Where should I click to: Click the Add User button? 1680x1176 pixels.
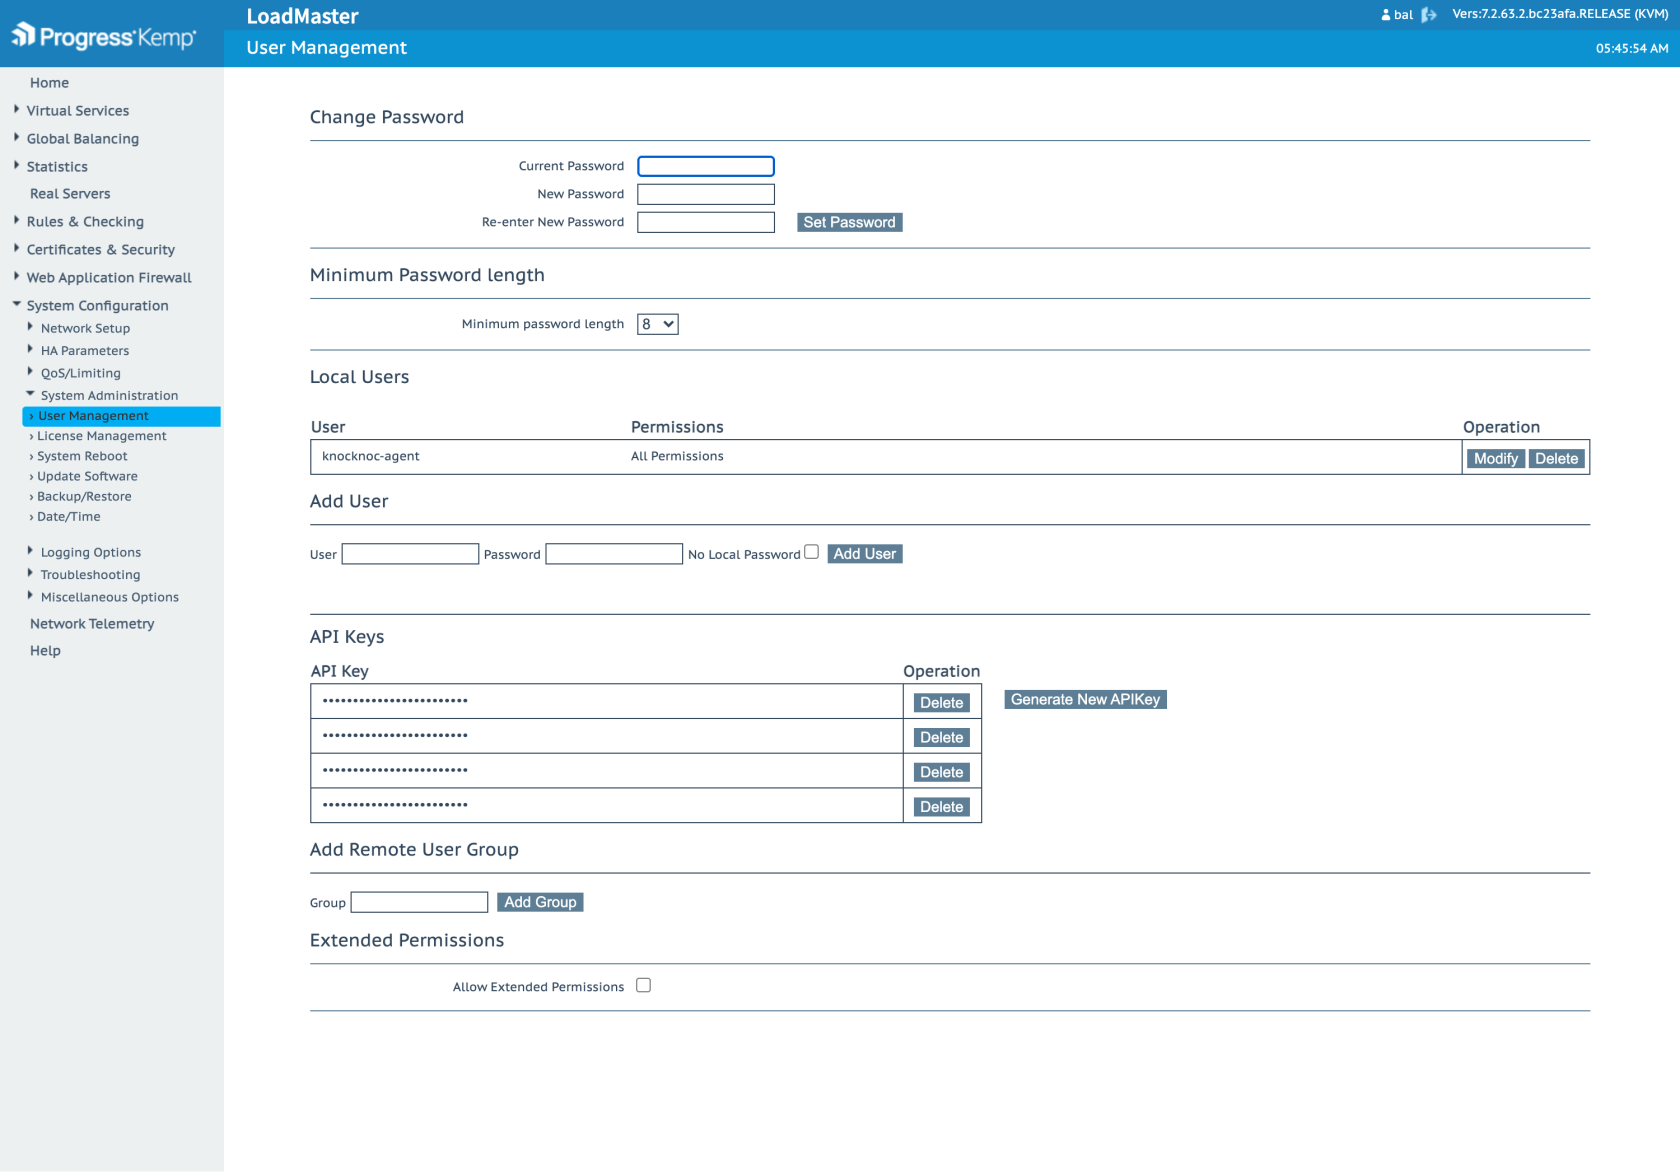tap(865, 553)
